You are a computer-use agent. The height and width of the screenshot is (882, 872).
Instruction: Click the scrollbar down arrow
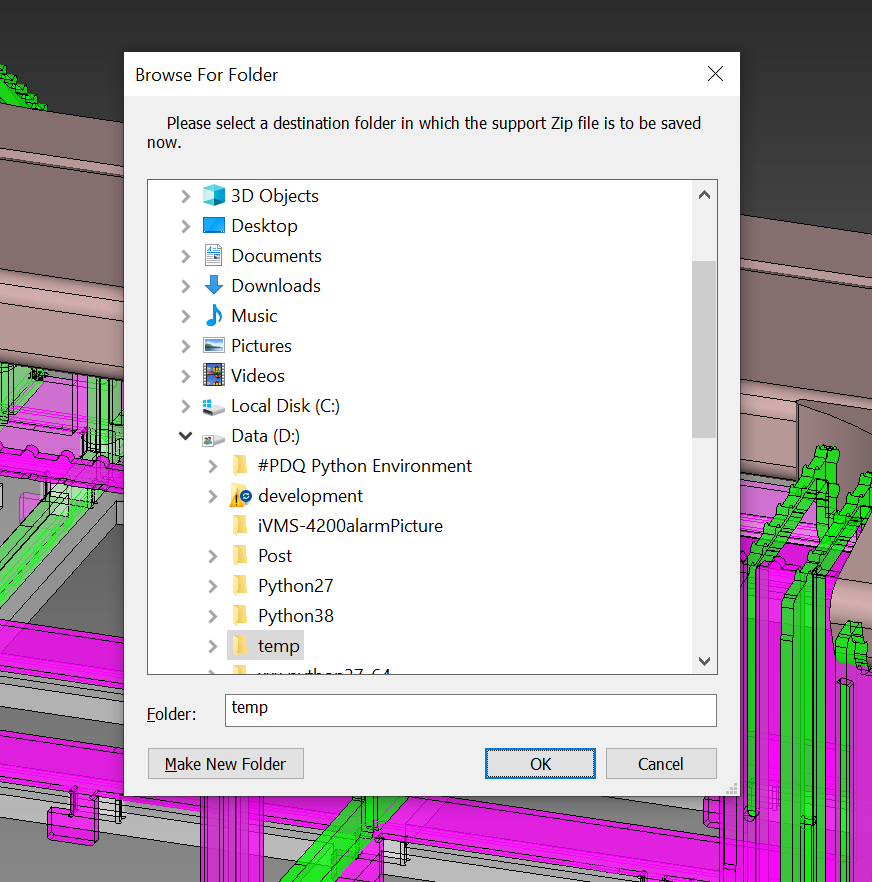(x=704, y=661)
